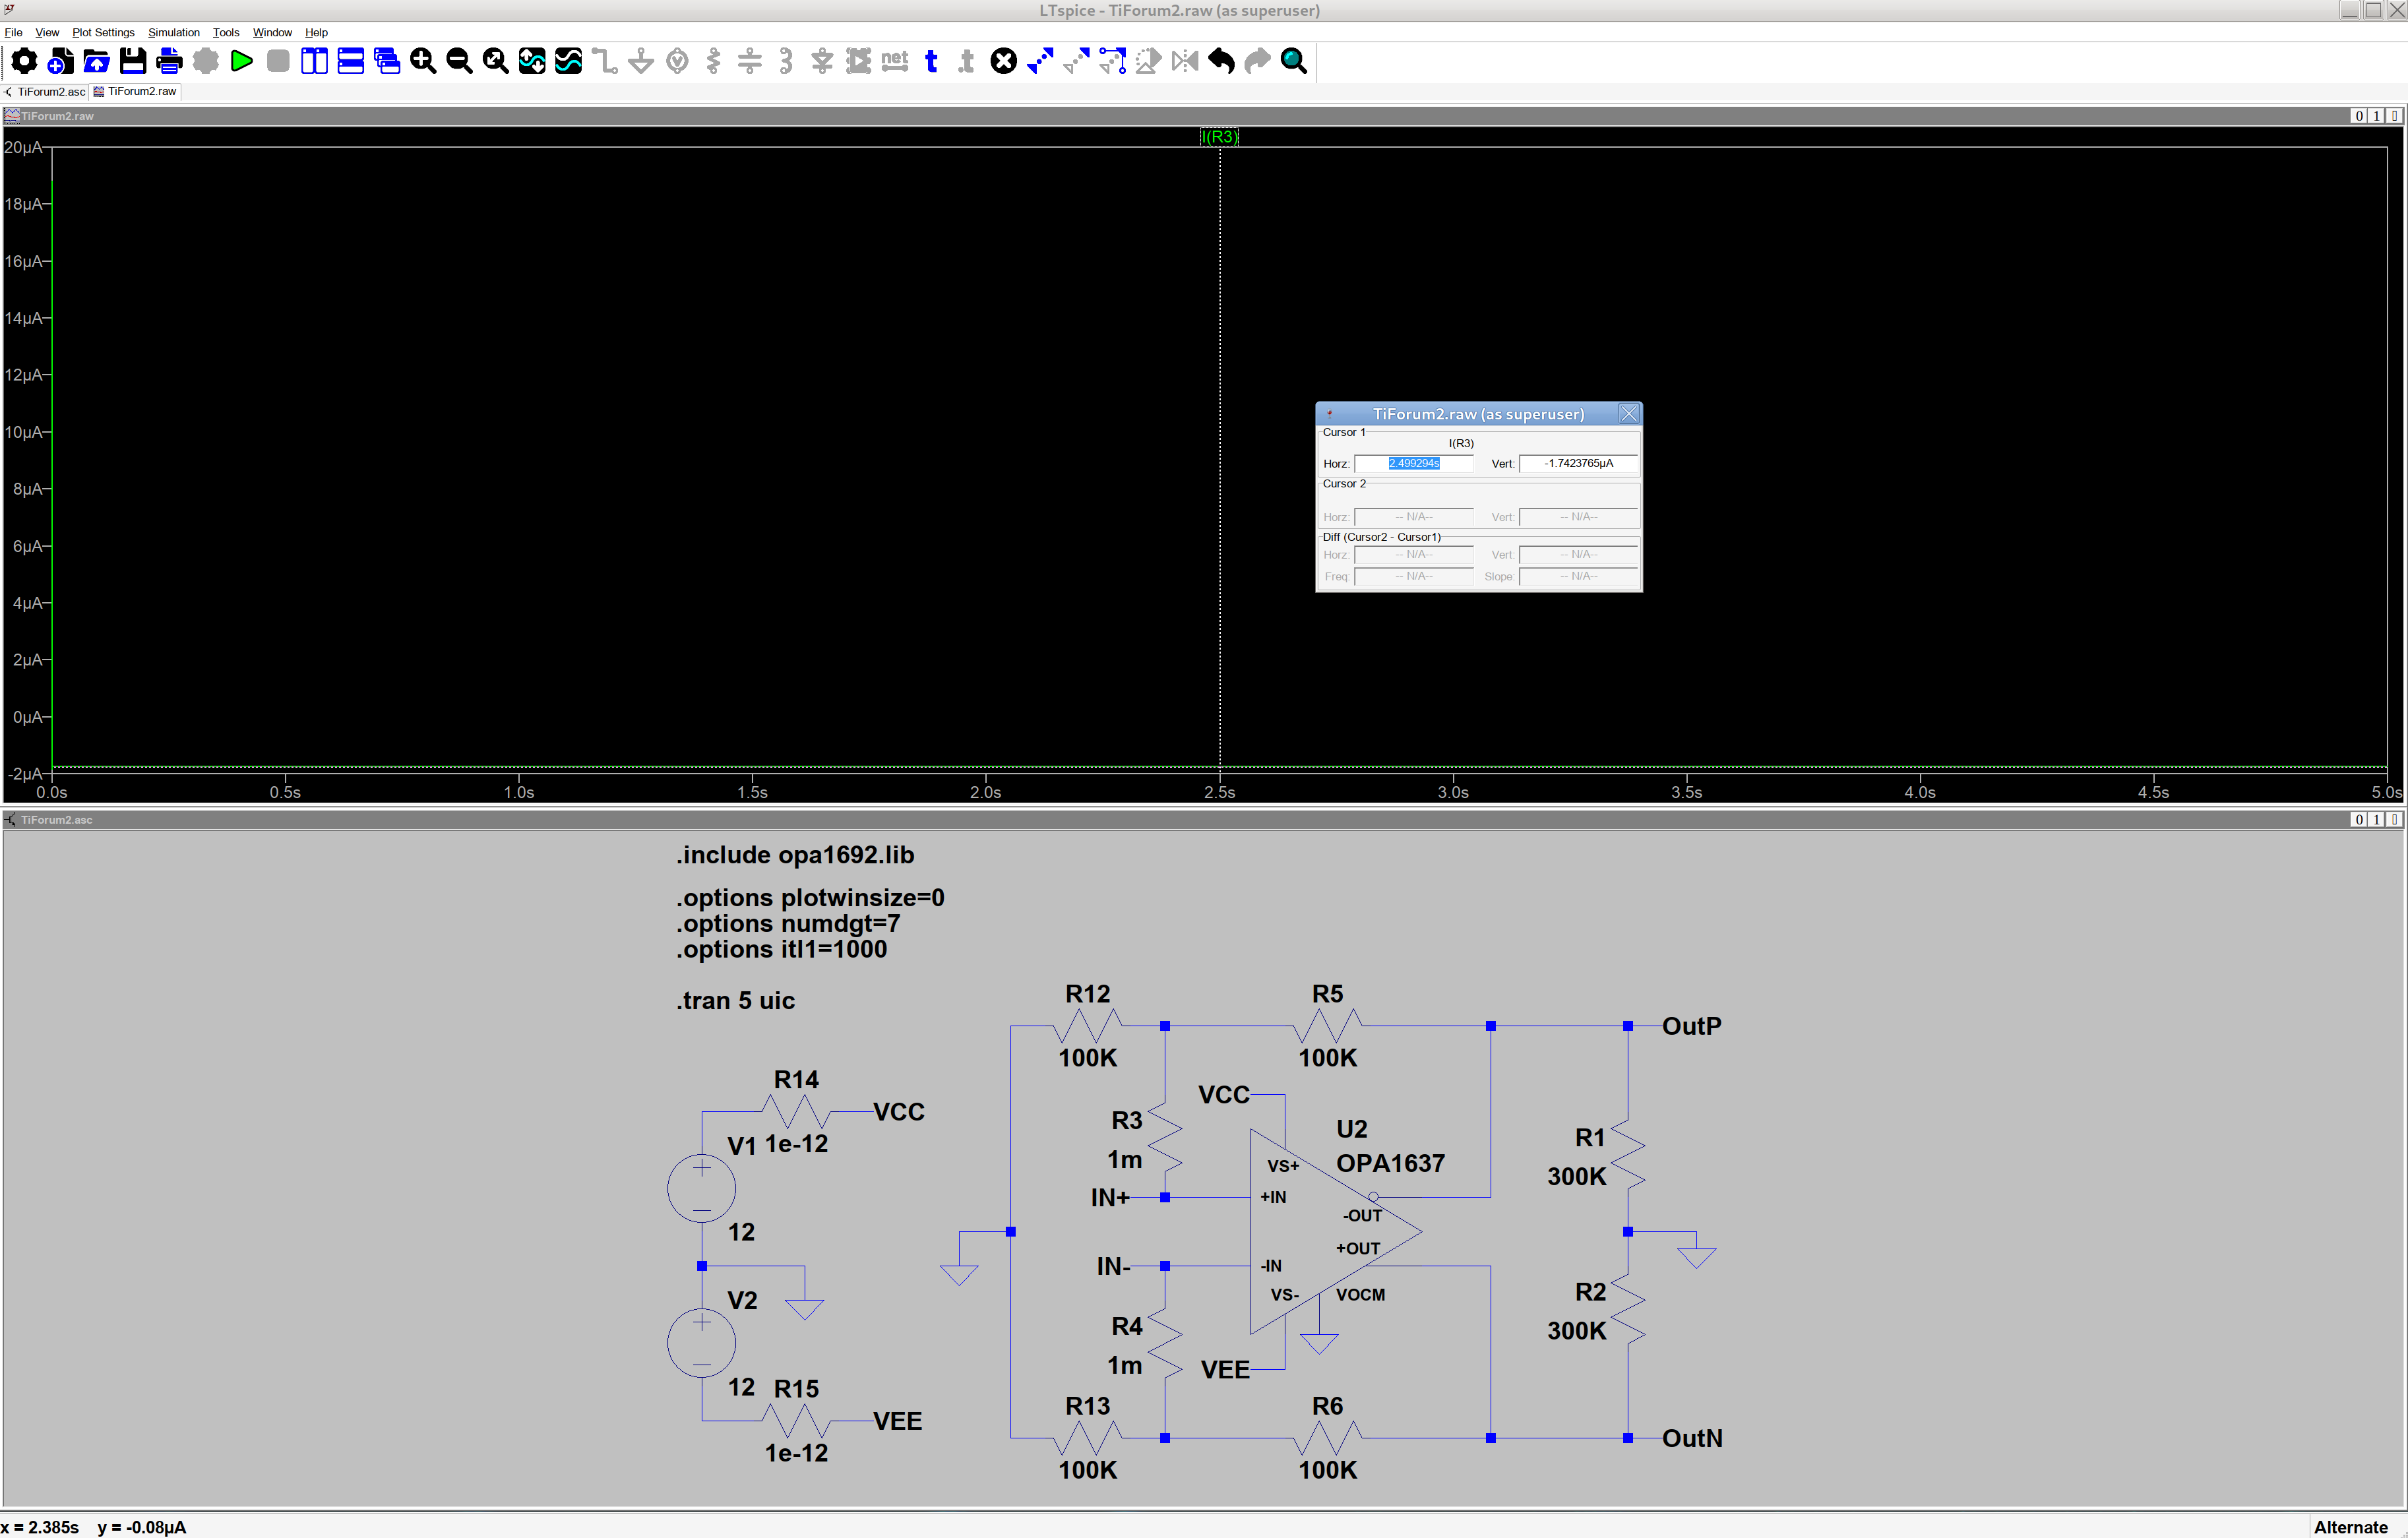Open the Tools menu
Image resolution: width=2408 pixels, height=1538 pixels.
point(226,32)
